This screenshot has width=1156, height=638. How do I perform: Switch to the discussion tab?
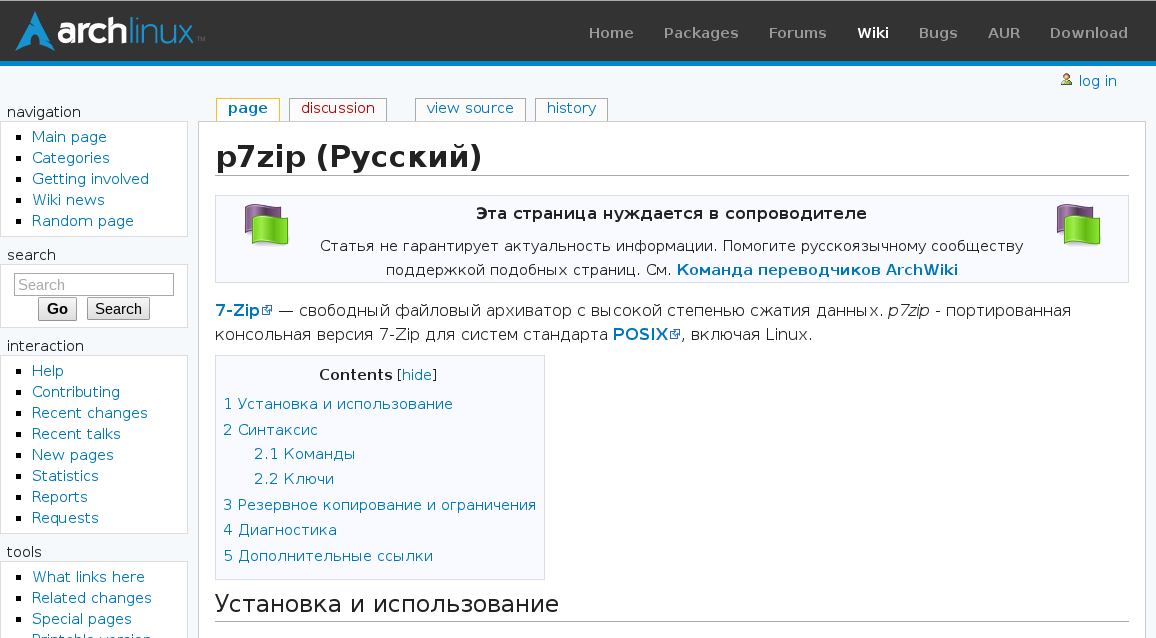pos(338,108)
